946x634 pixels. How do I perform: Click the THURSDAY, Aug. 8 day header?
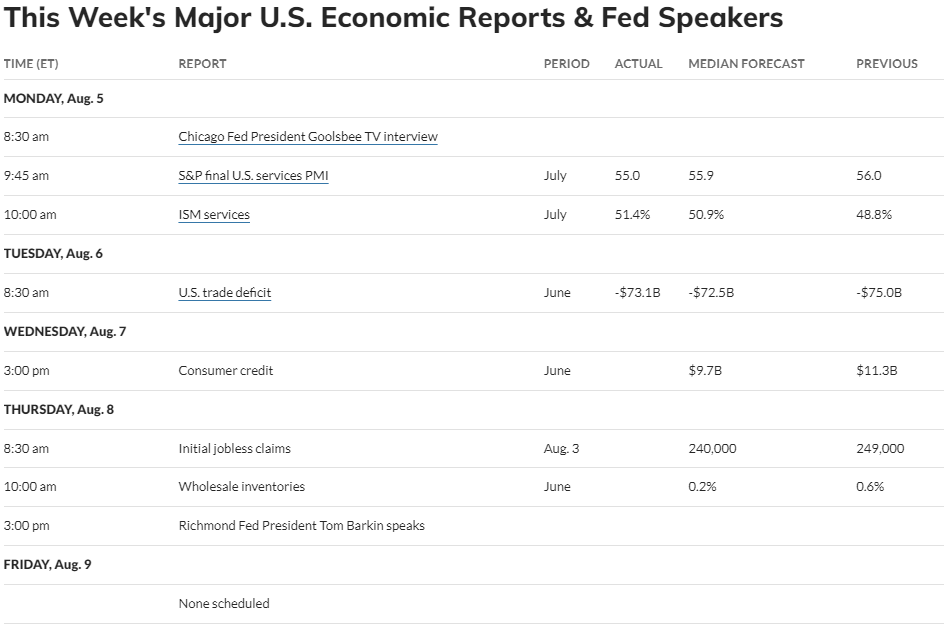(x=59, y=409)
